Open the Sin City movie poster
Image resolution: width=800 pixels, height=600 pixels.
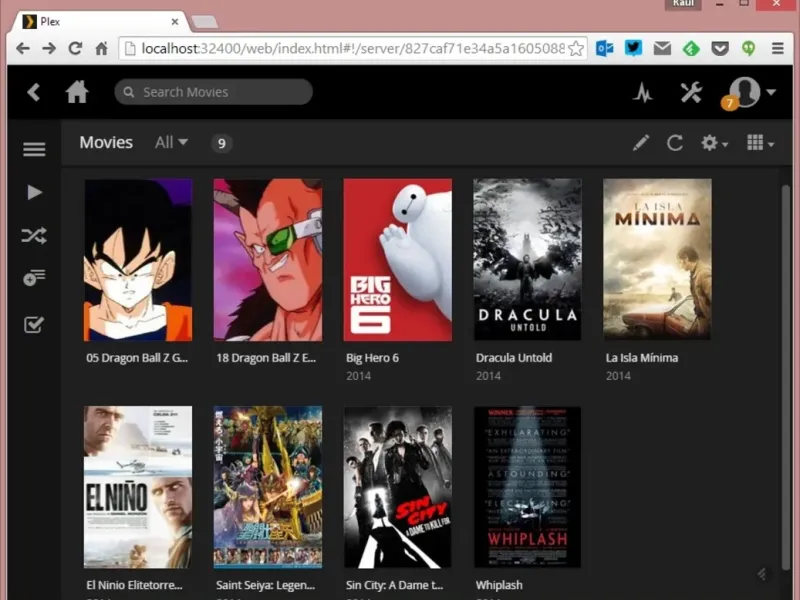click(x=397, y=487)
